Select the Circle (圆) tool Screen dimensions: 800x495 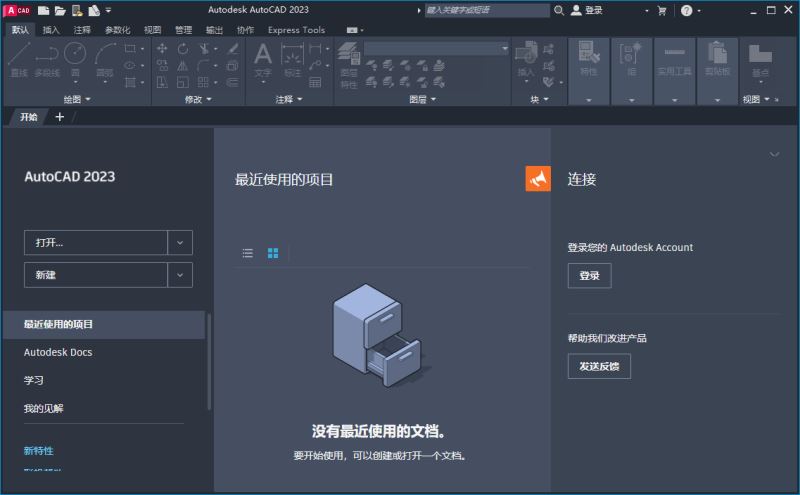(x=75, y=60)
